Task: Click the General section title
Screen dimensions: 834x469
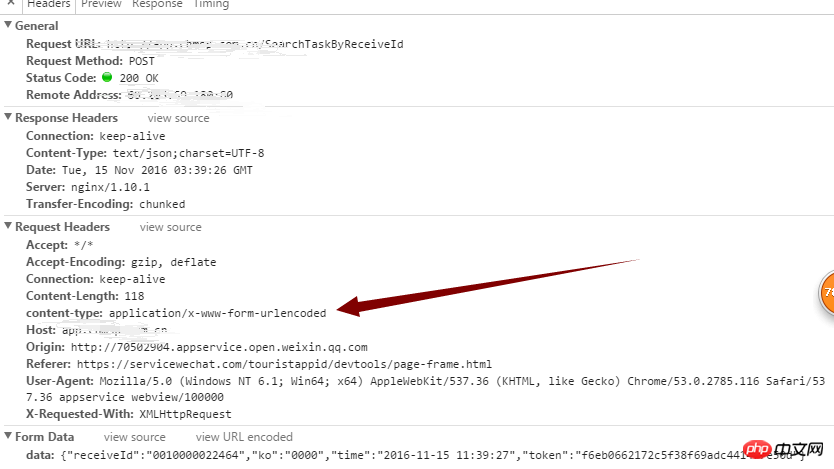Action: (x=36, y=26)
